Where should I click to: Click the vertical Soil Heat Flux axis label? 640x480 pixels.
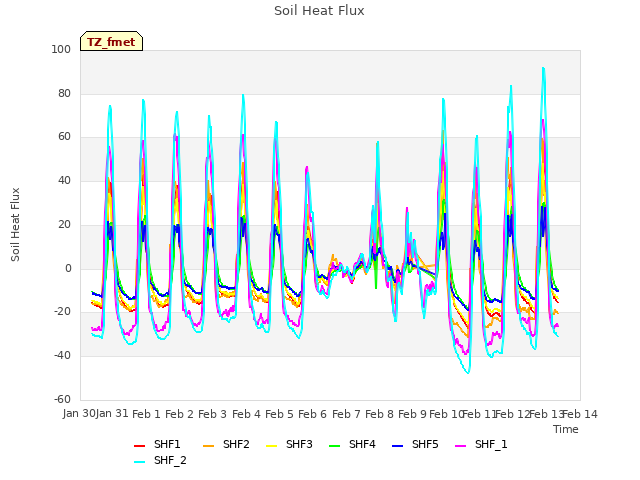[15, 224]
